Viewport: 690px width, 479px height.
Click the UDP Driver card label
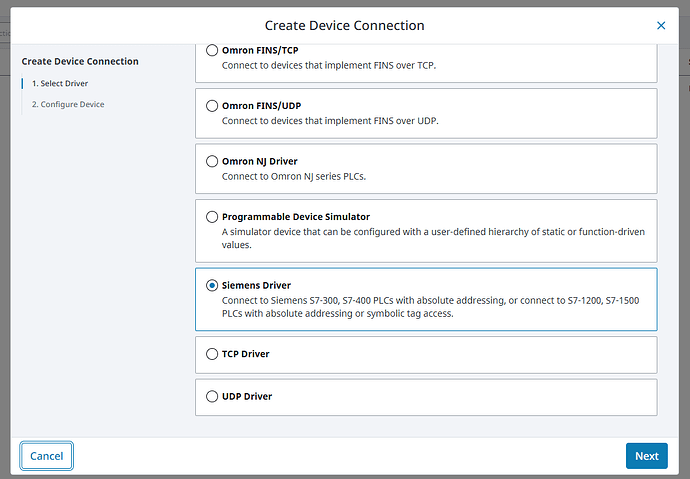[x=246, y=396]
